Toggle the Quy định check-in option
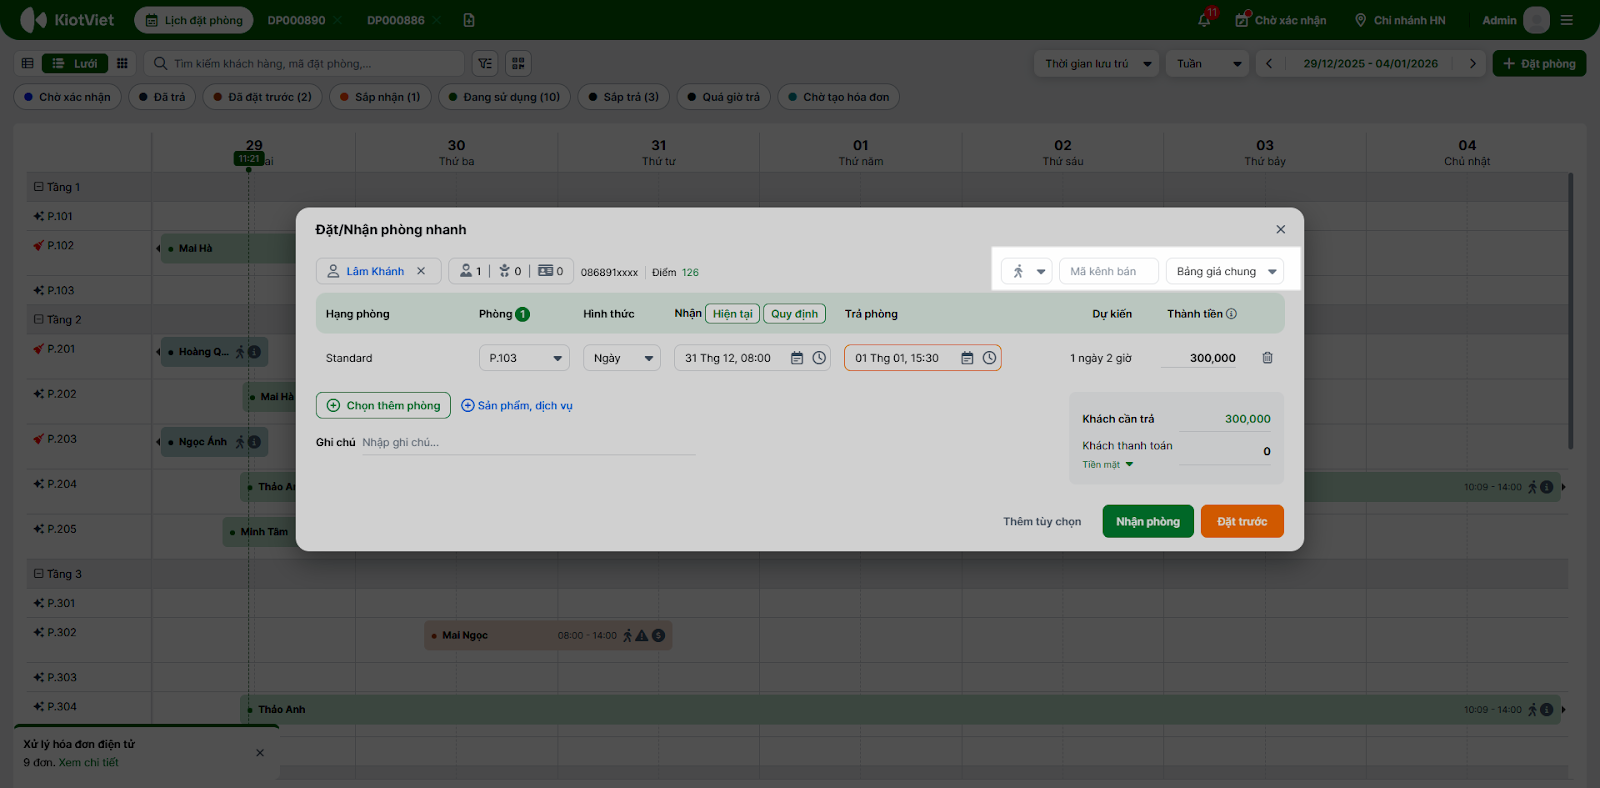The width and height of the screenshot is (1600, 788). click(x=794, y=314)
